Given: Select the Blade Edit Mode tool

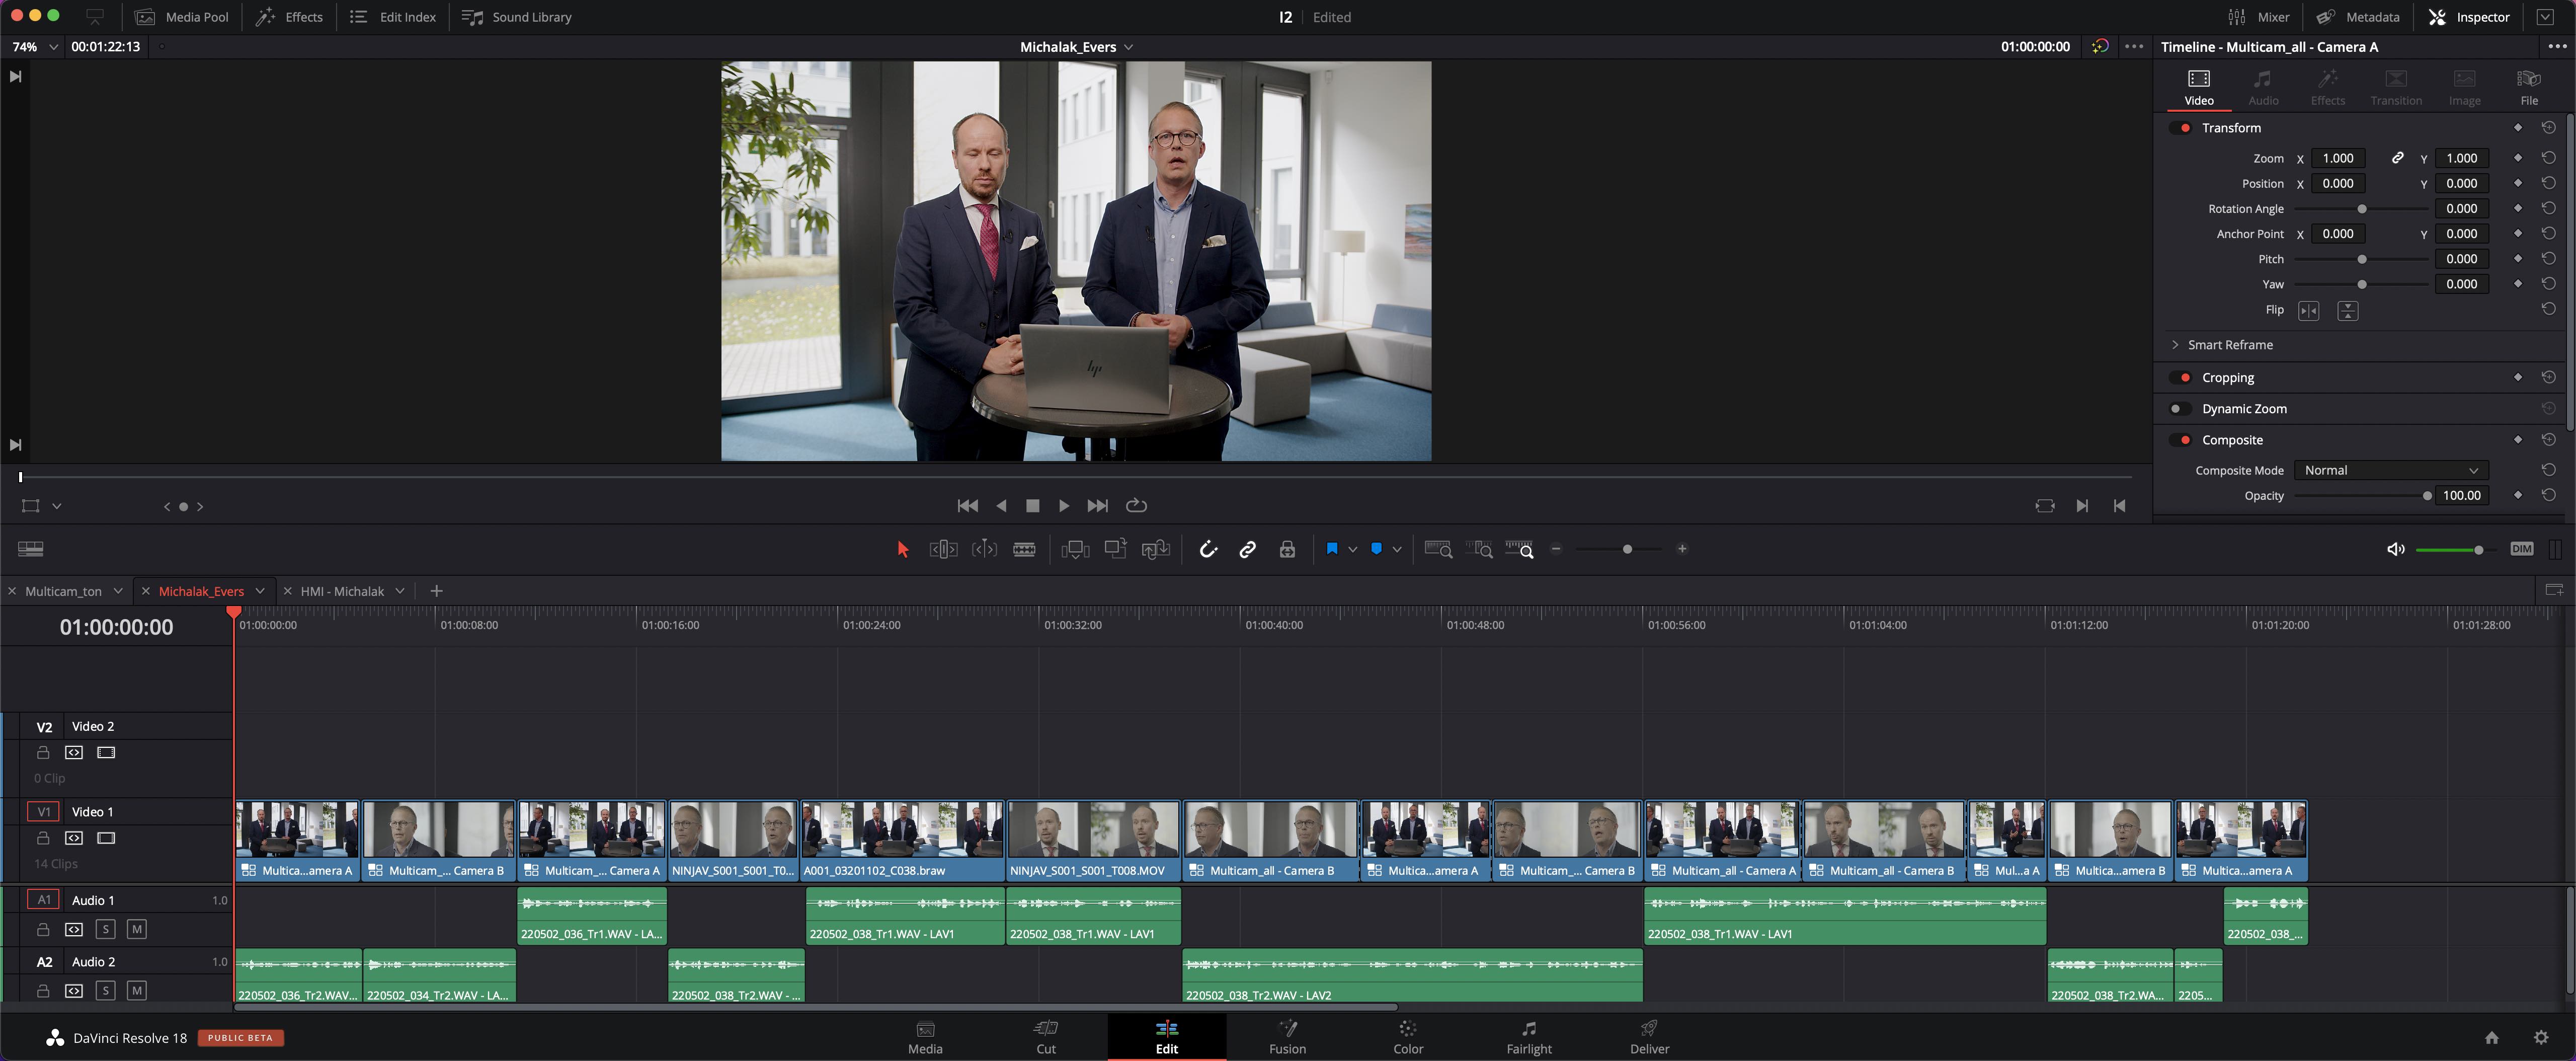Looking at the screenshot, I should click(1024, 549).
